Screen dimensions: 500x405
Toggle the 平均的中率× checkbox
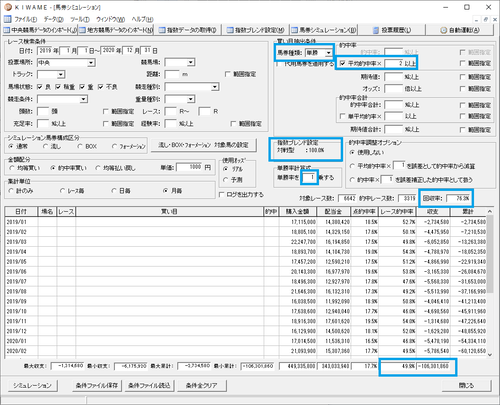coord(343,63)
